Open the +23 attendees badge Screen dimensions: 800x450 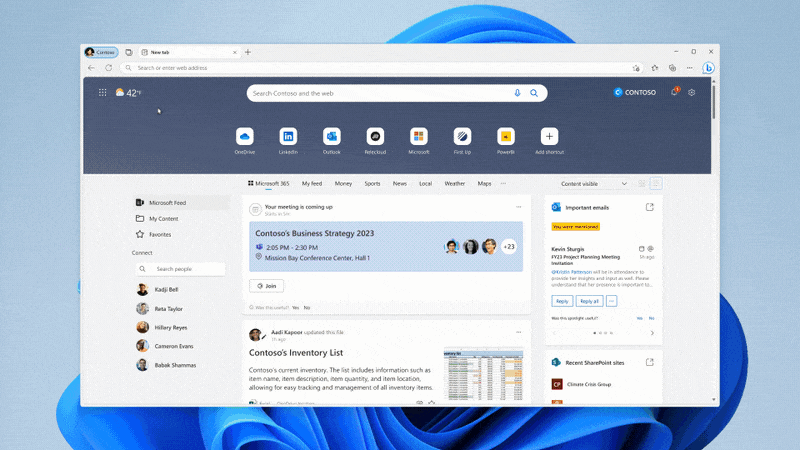click(x=509, y=246)
